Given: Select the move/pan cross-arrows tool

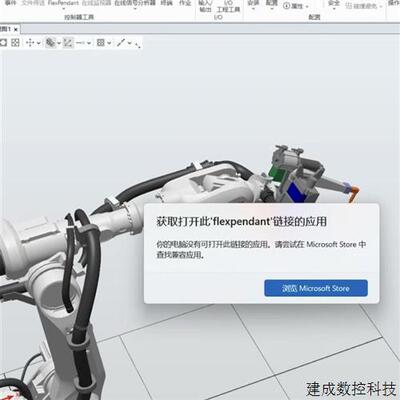Looking at the screenshot, I should (30, 43).
